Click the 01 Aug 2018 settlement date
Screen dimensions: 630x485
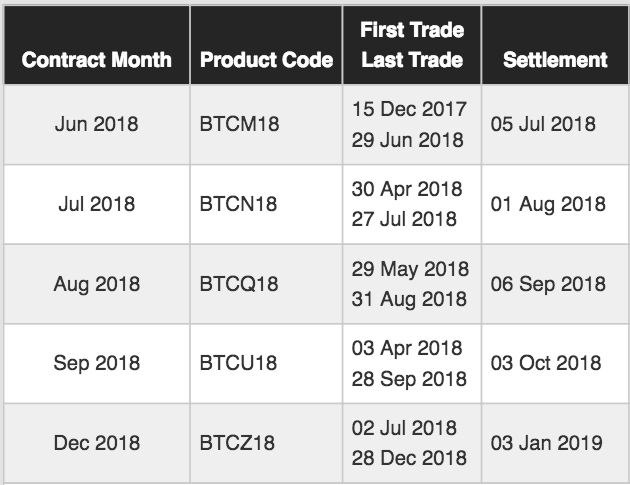click(548, 204)
